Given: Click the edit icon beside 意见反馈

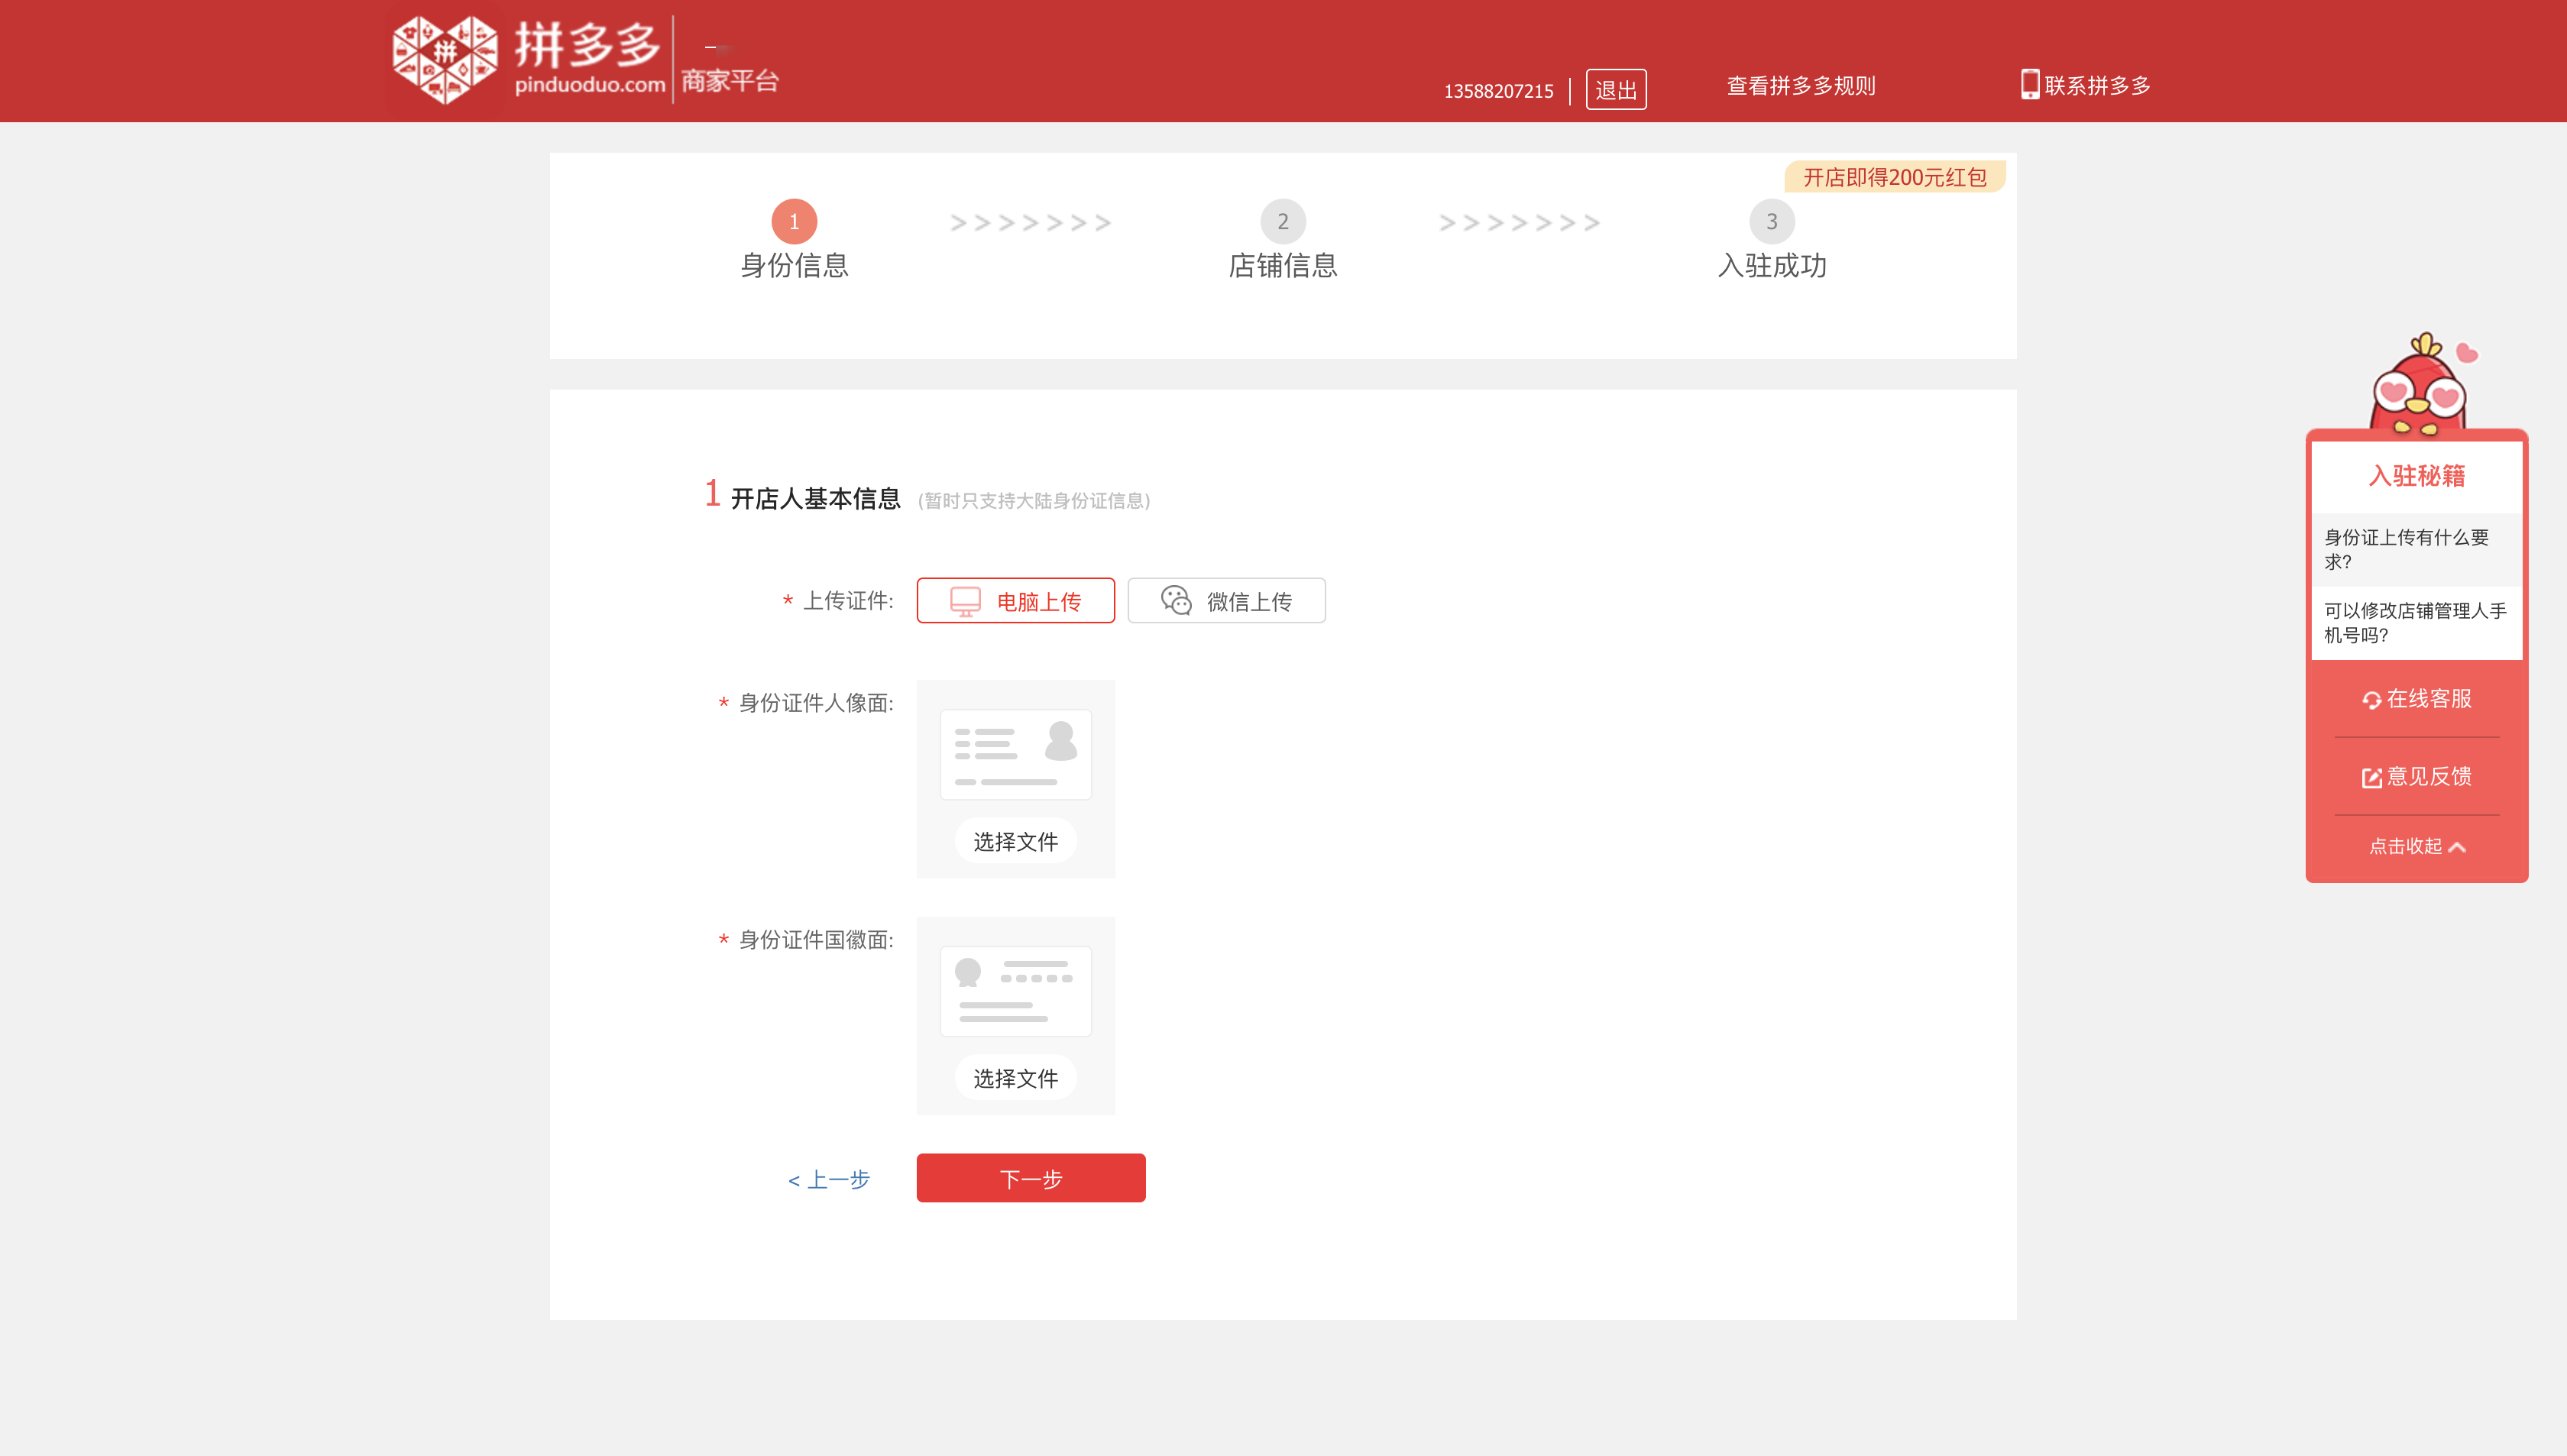Looking at the screenshot, I should [x=2371, y=778].
